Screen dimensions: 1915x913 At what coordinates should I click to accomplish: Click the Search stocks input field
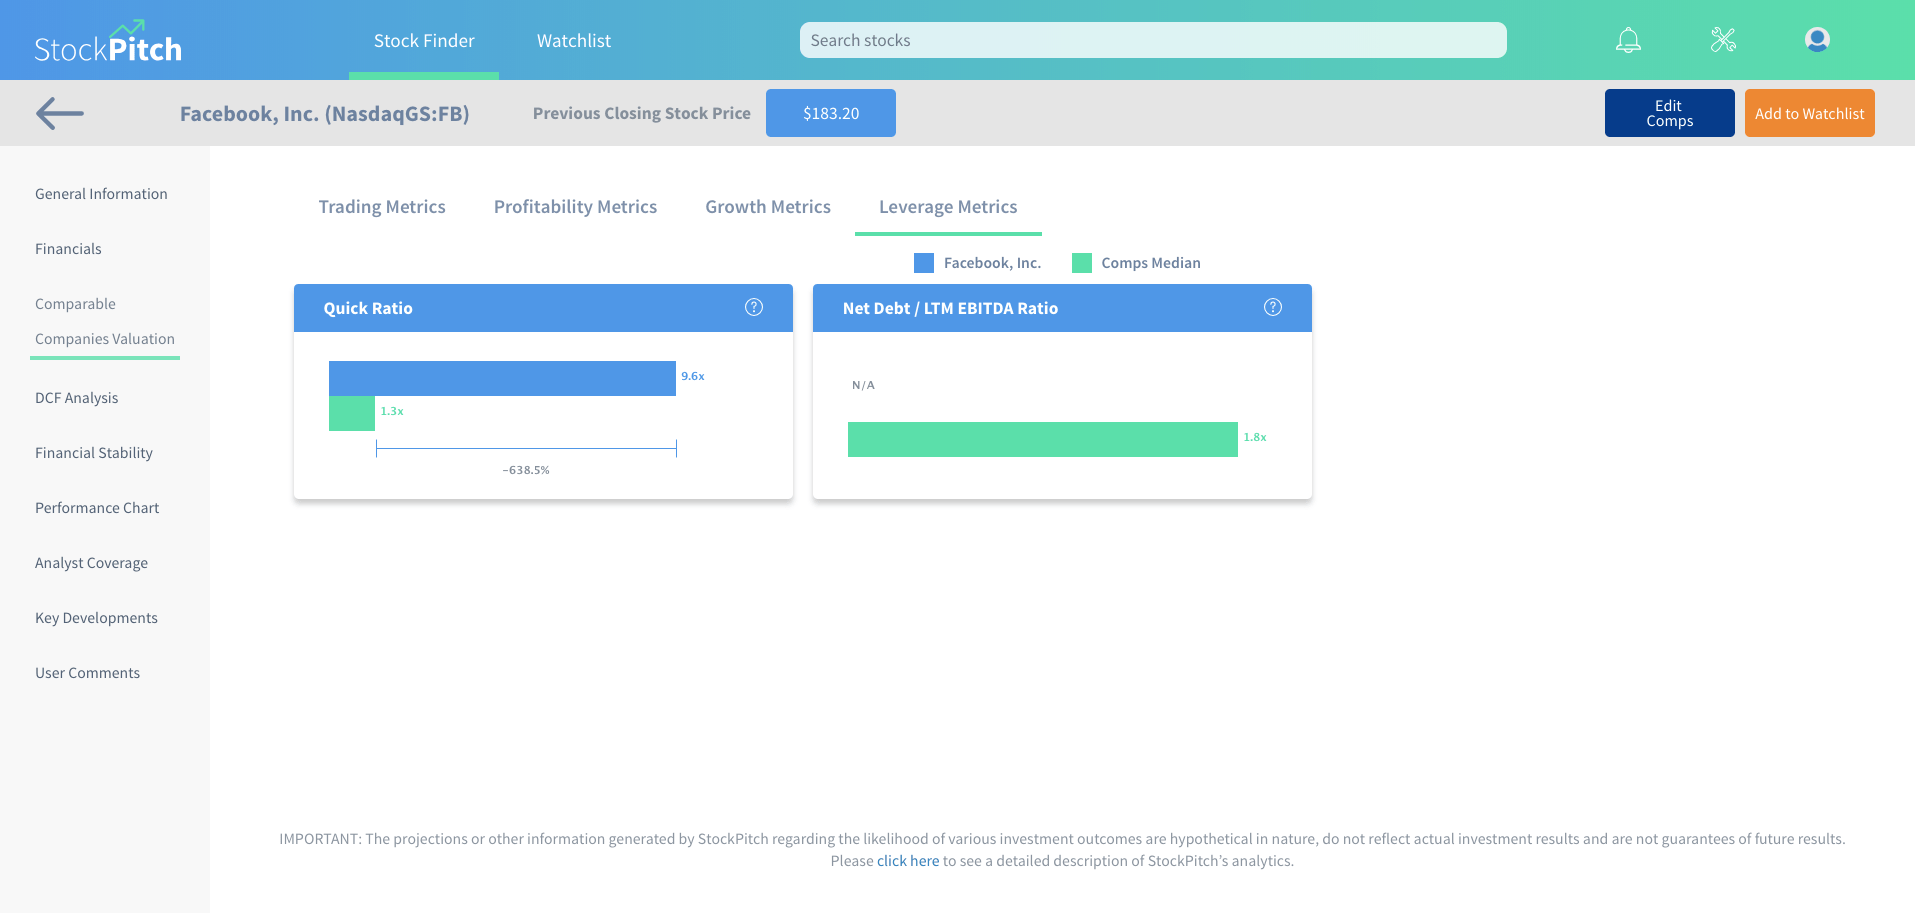pyautogui.click(x=1152, y=40)
